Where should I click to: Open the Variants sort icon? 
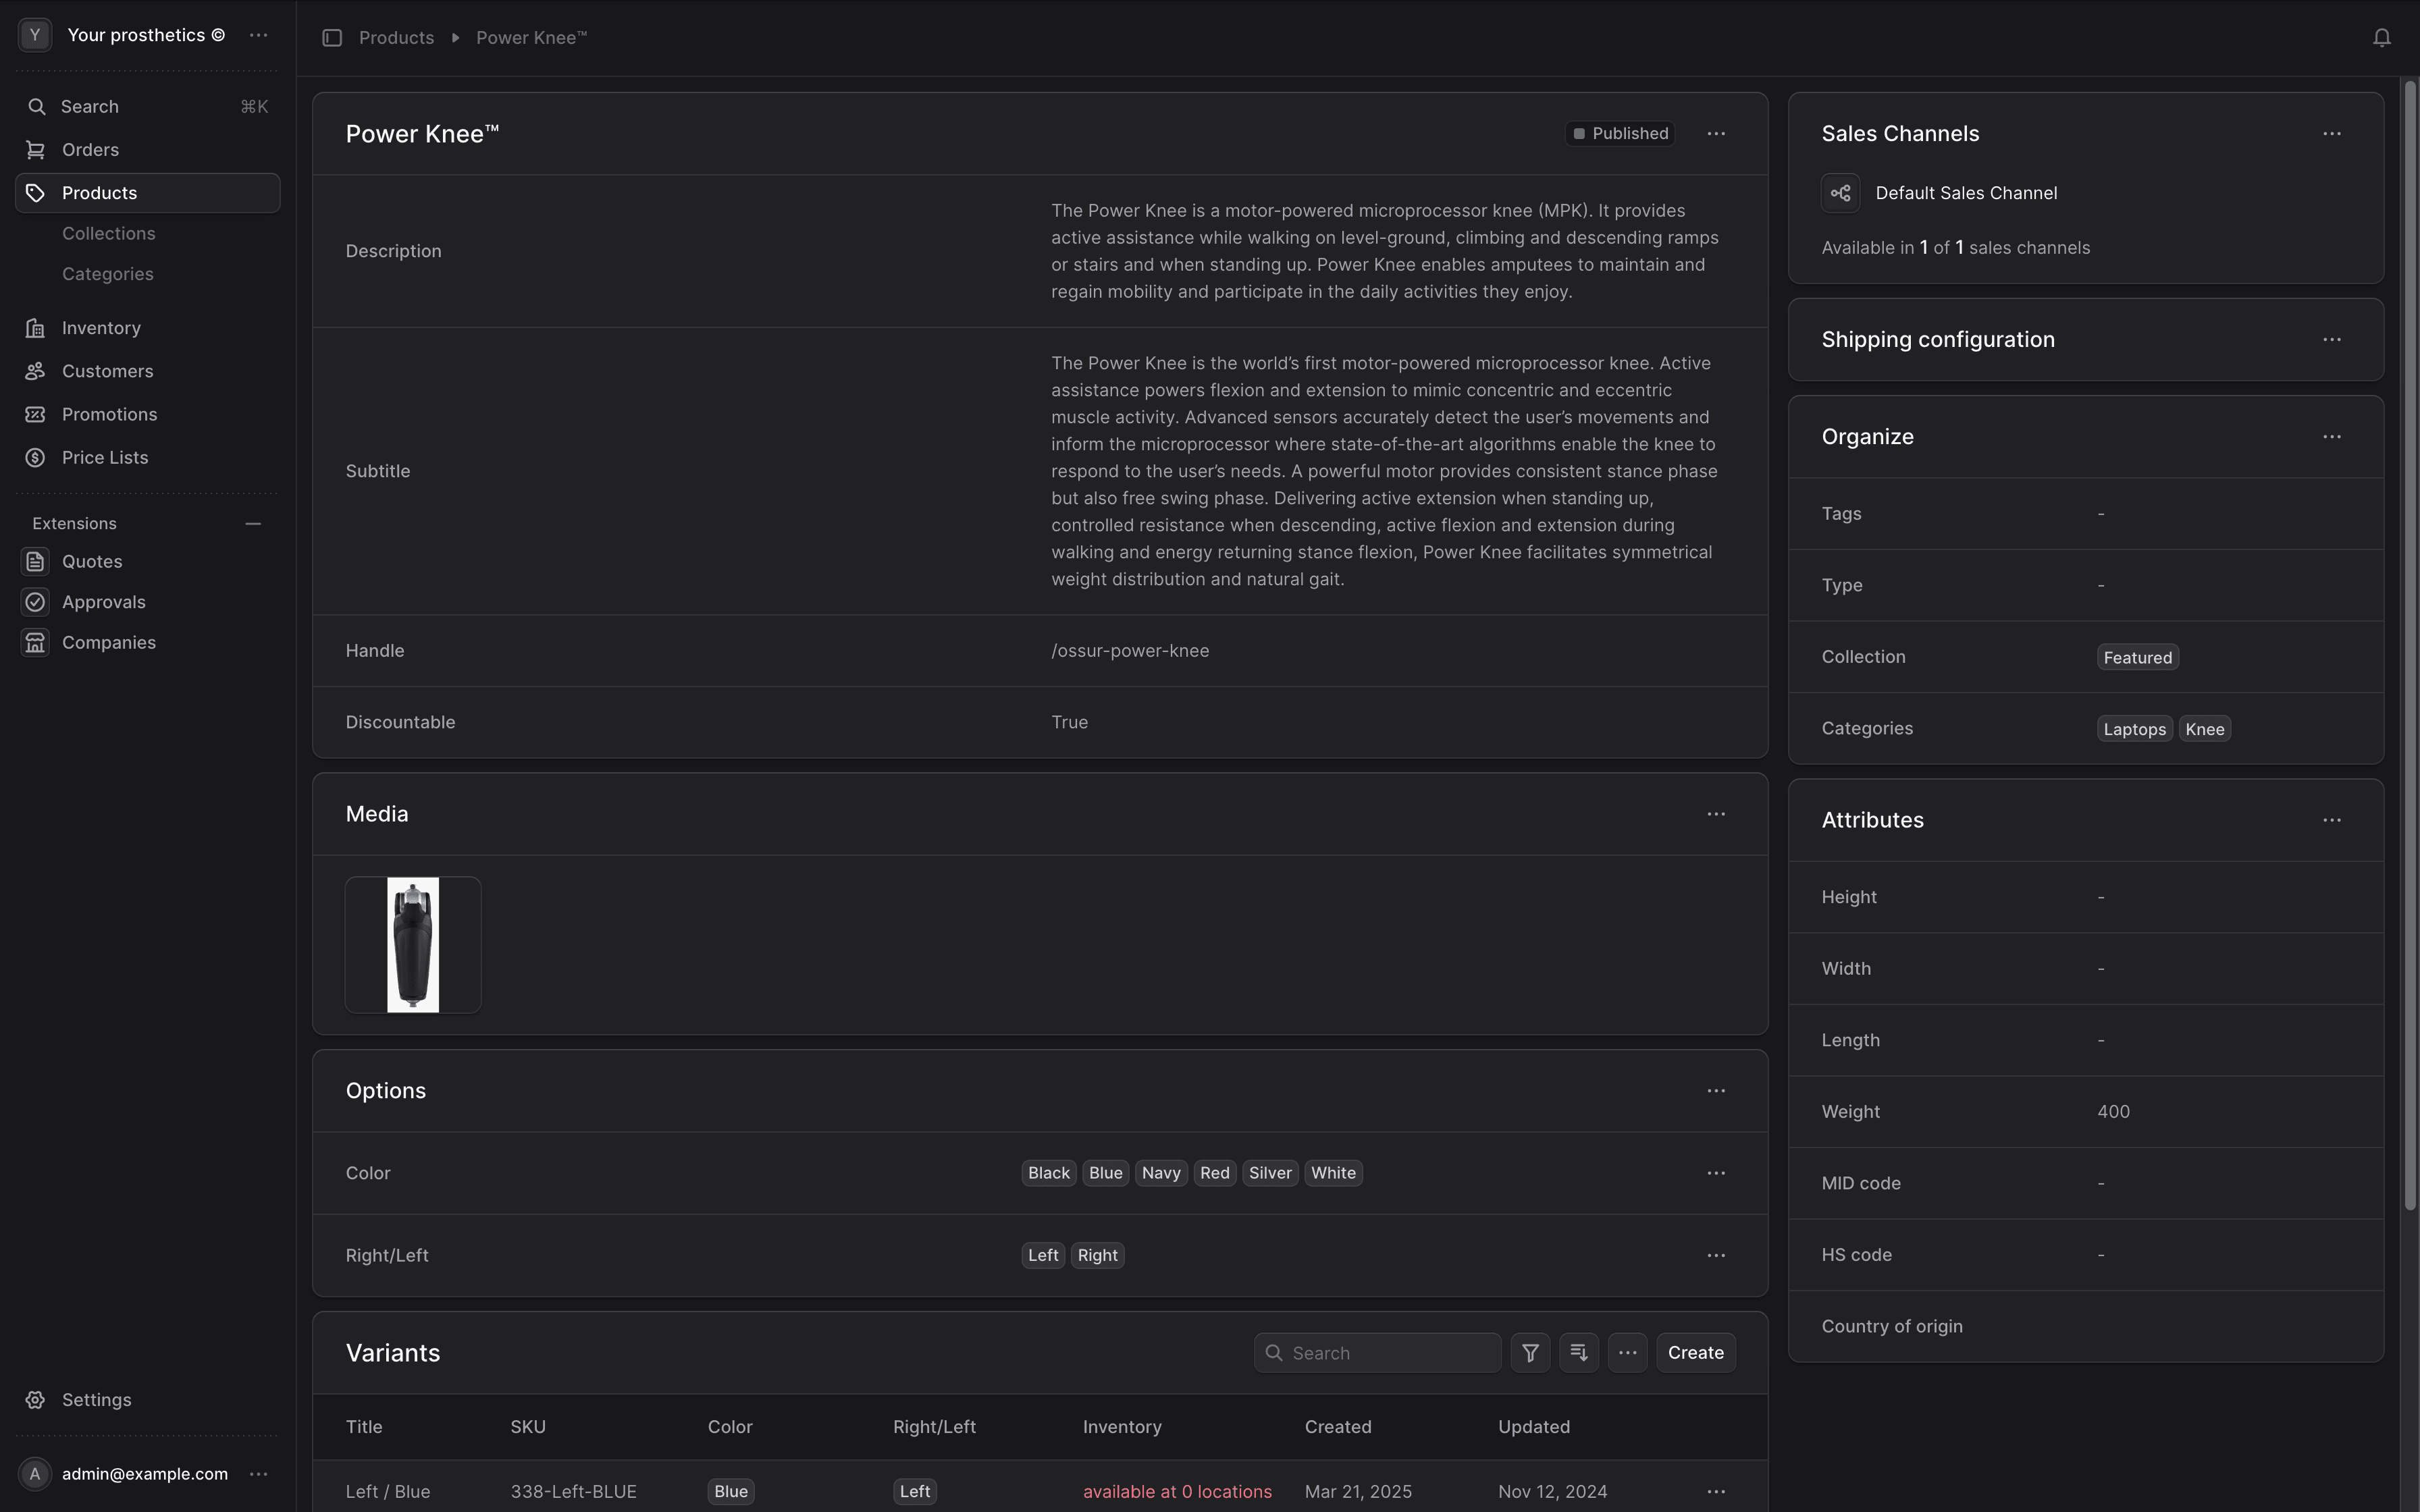(x=1579, y=1353)
